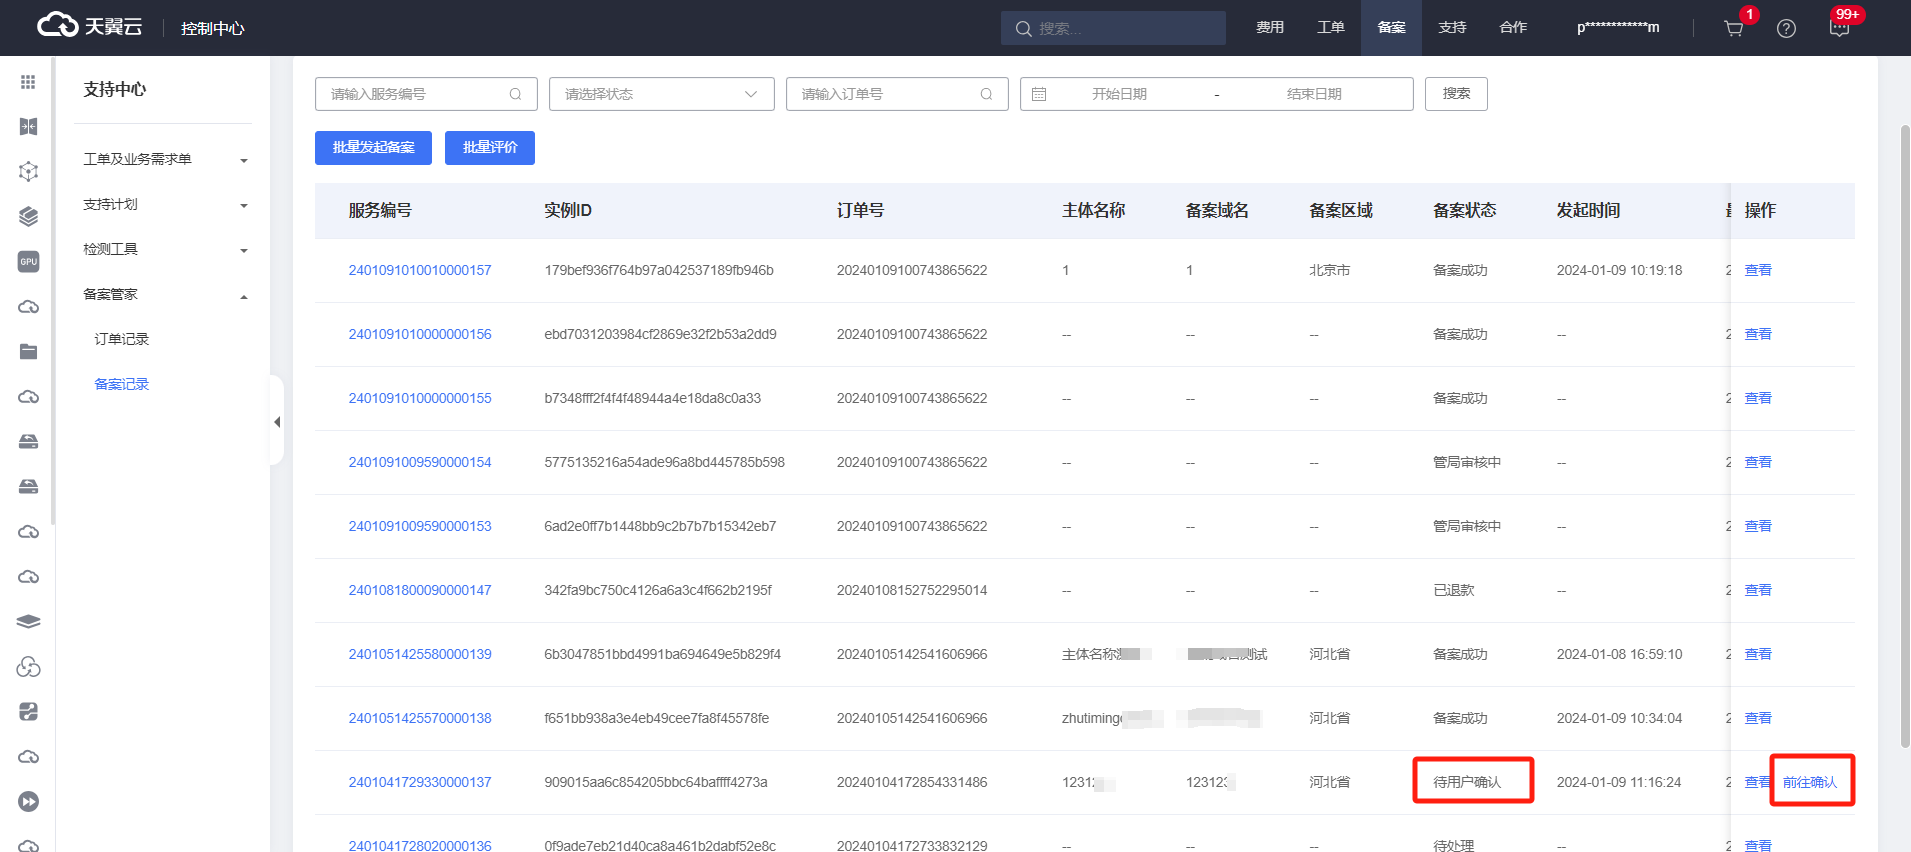Click the 发起时间 column header
The image size is (1911, 852).
[1588, 210]
